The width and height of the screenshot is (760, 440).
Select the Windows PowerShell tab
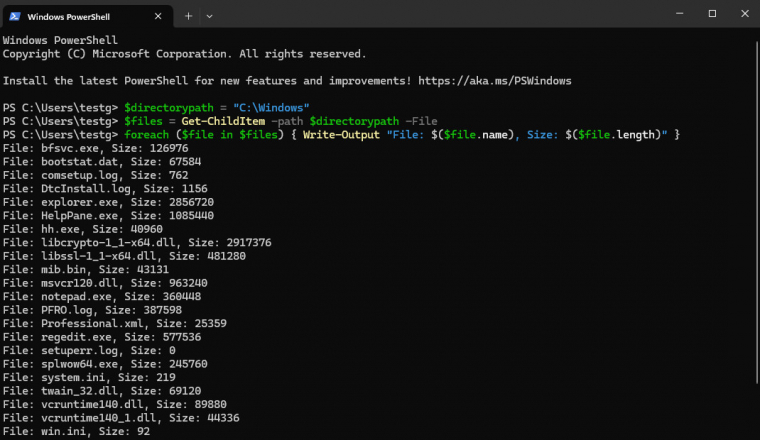87,16
